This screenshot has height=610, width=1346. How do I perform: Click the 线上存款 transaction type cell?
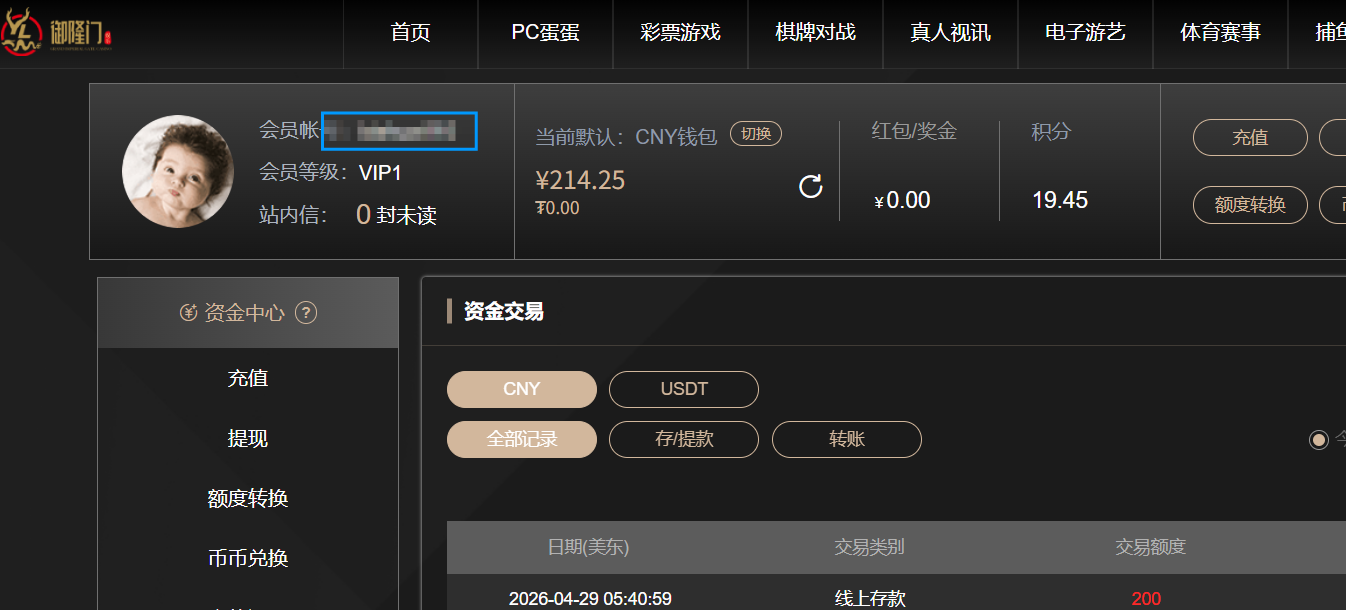(870, 599)
